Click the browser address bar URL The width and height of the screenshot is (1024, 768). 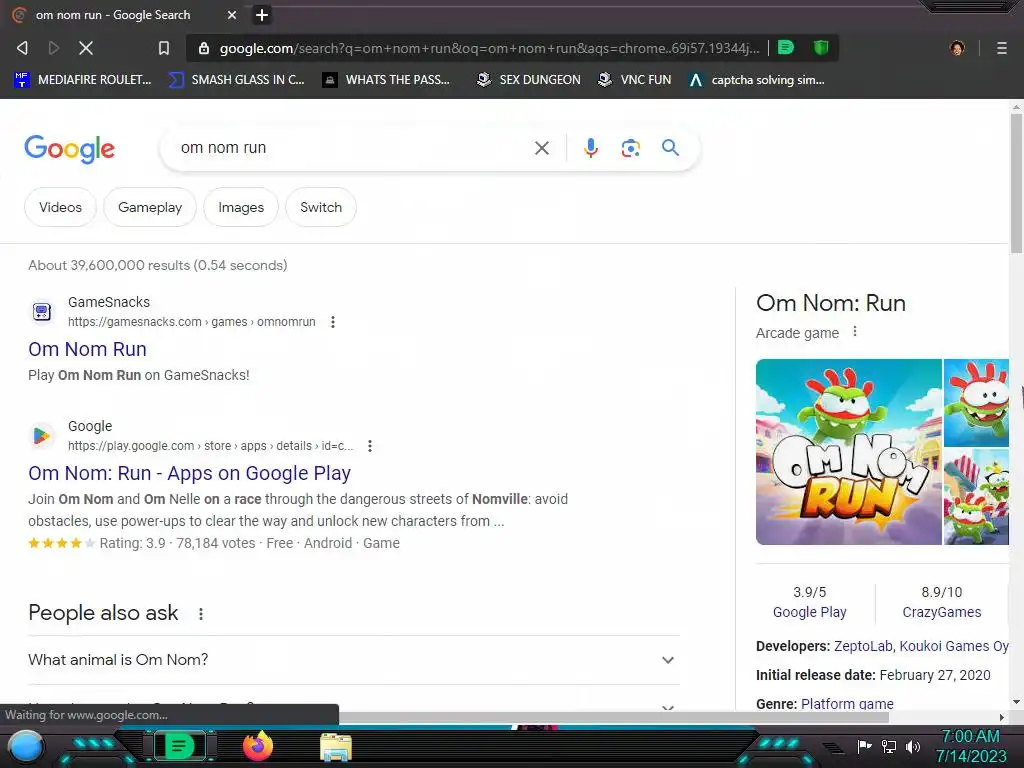pyautogui.click(x=488, y=48)
